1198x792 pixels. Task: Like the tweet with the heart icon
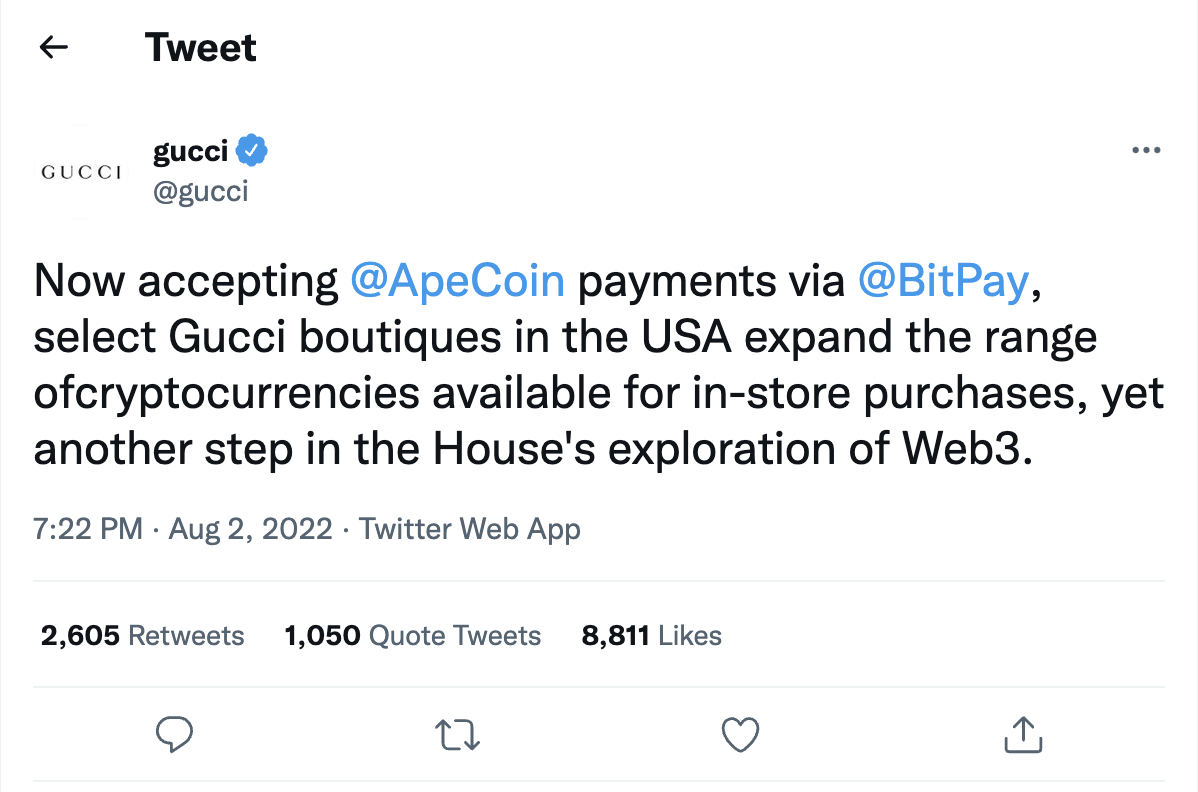click(740, 735)
